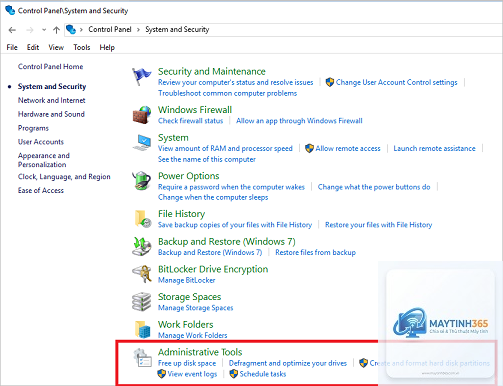
Task: Click Restore files from backup
Action: (x=315, y=252)
